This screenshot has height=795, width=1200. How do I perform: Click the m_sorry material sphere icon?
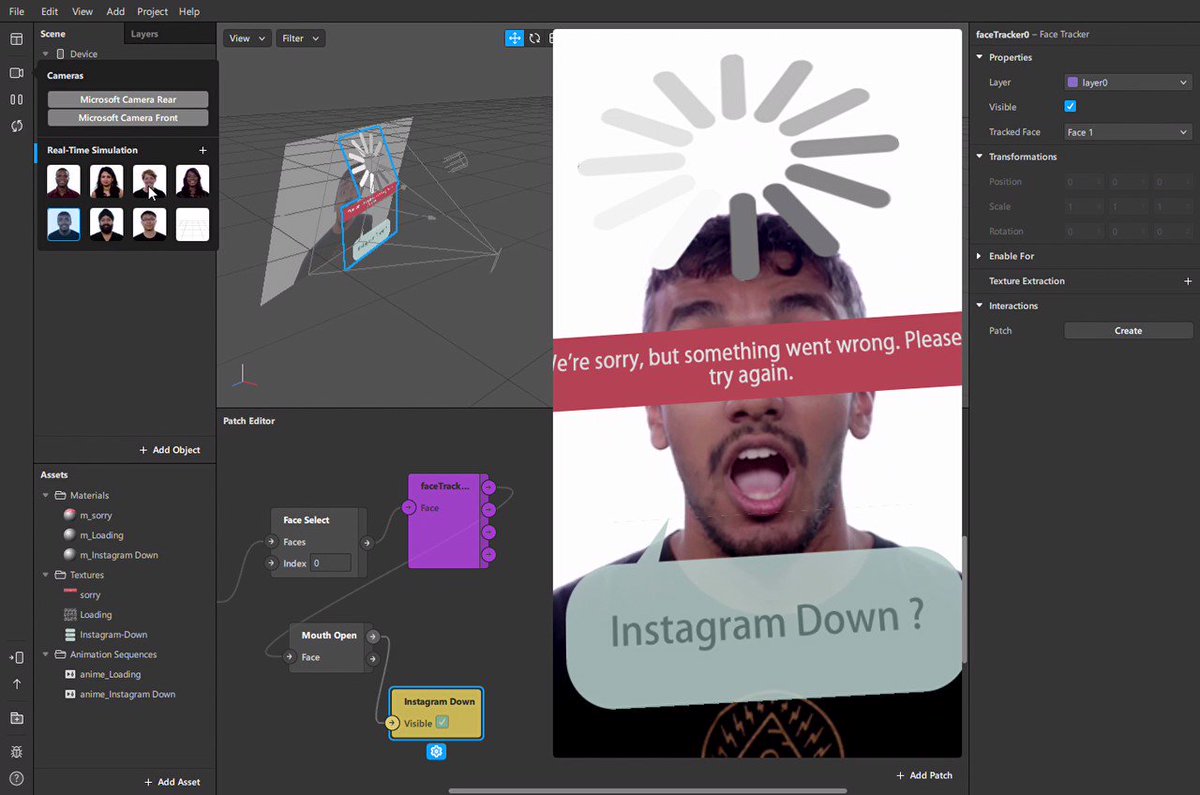coord(69,515)
